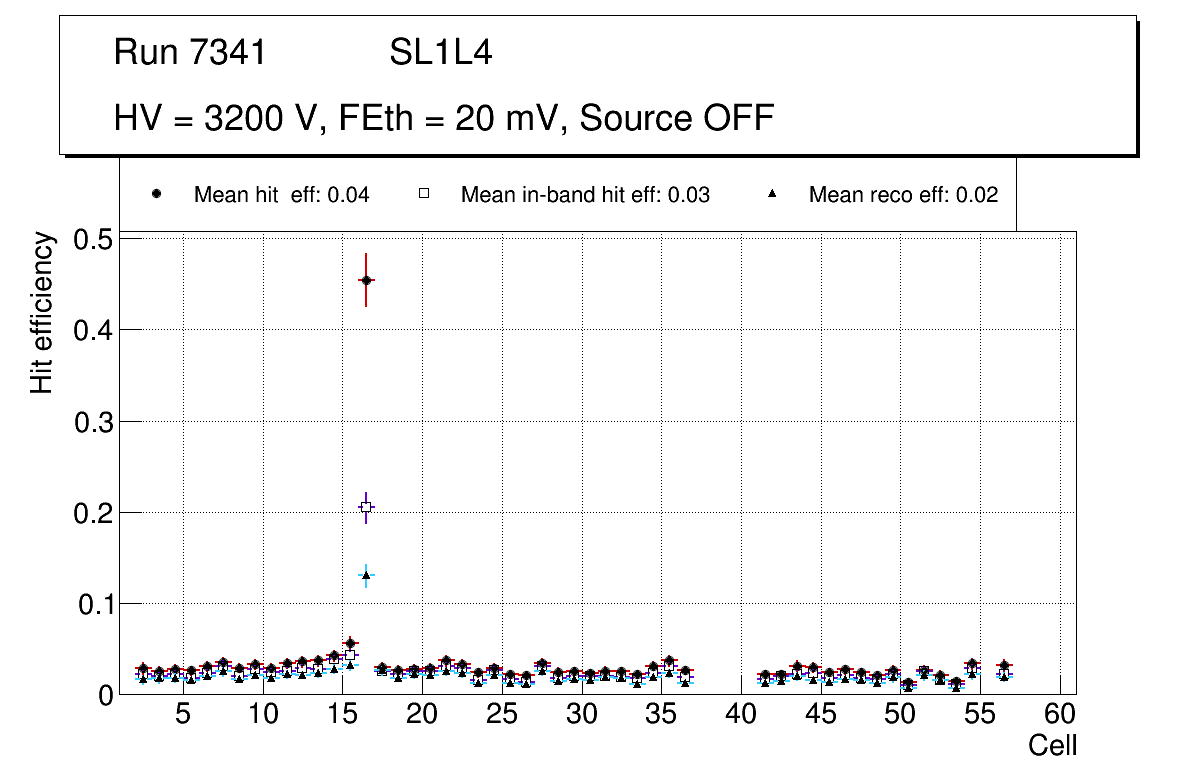Click the 'Mean reco eff: 0.02' legend label
The height and width of the screenshot is (772, 1196).
903,195
